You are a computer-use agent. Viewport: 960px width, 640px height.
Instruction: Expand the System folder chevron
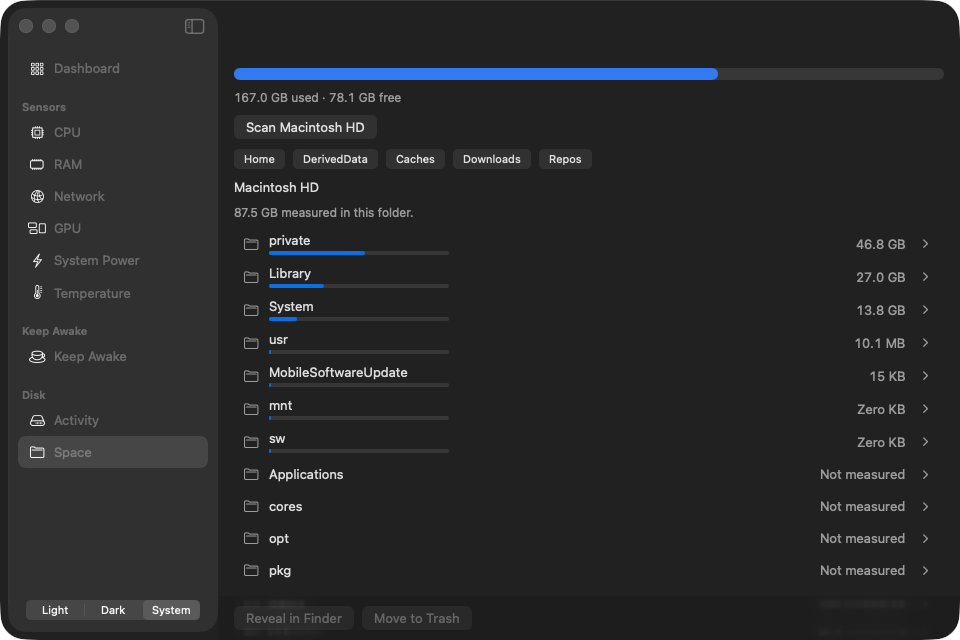[925, 310]
